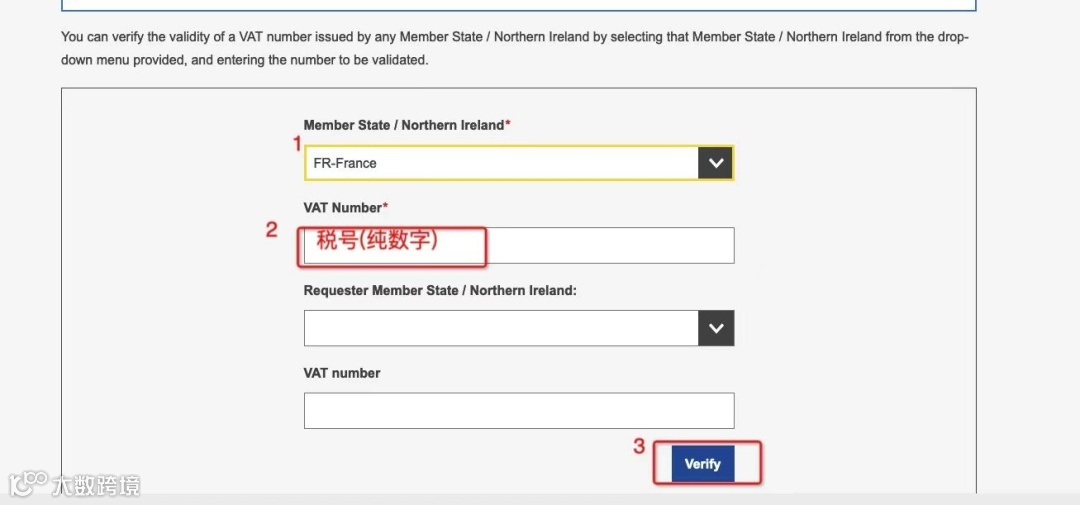Focus the requester VAT number input field

(519, 411)
